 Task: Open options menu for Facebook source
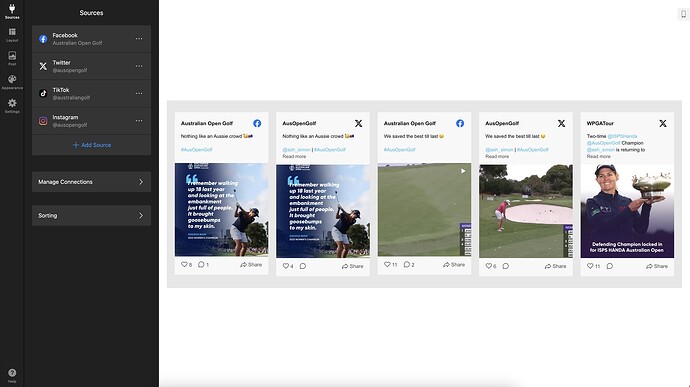139,39
